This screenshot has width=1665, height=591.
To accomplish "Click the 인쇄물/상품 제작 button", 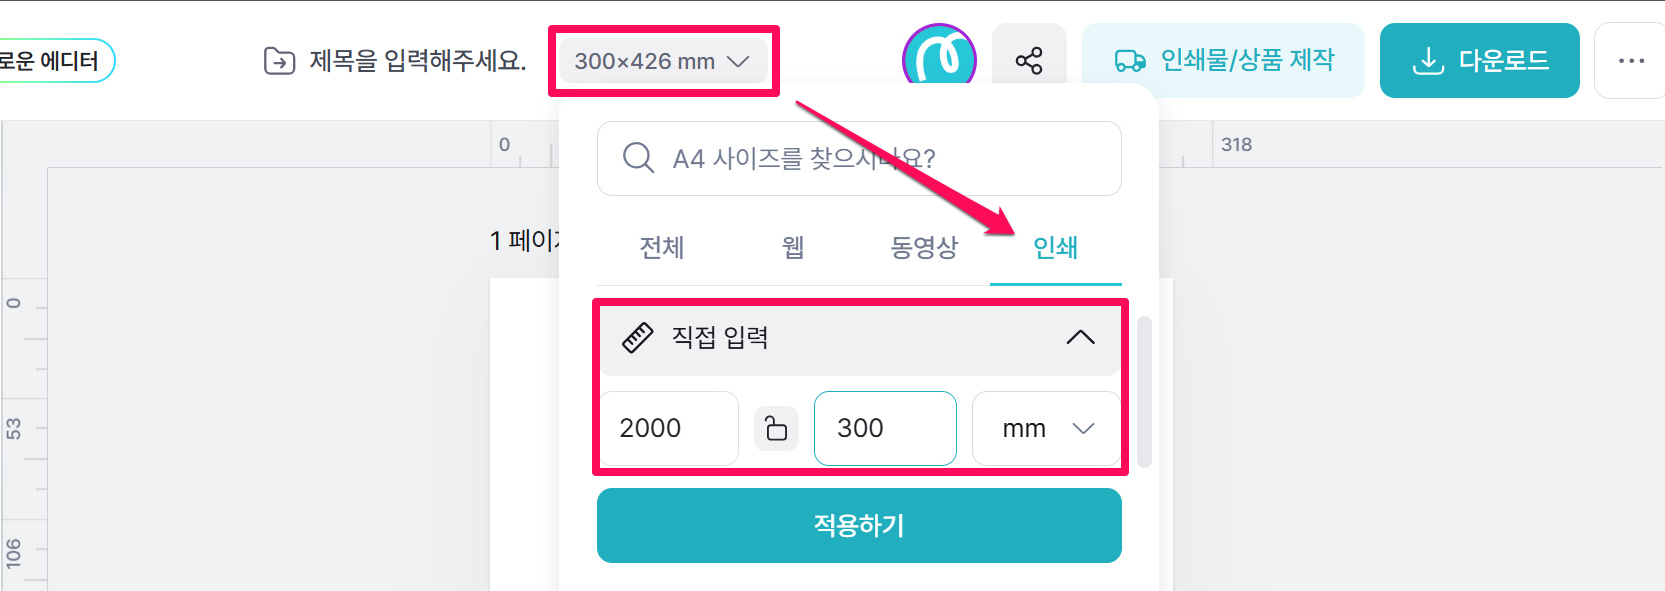I will pyautogui.click(x=1223, y=61).
